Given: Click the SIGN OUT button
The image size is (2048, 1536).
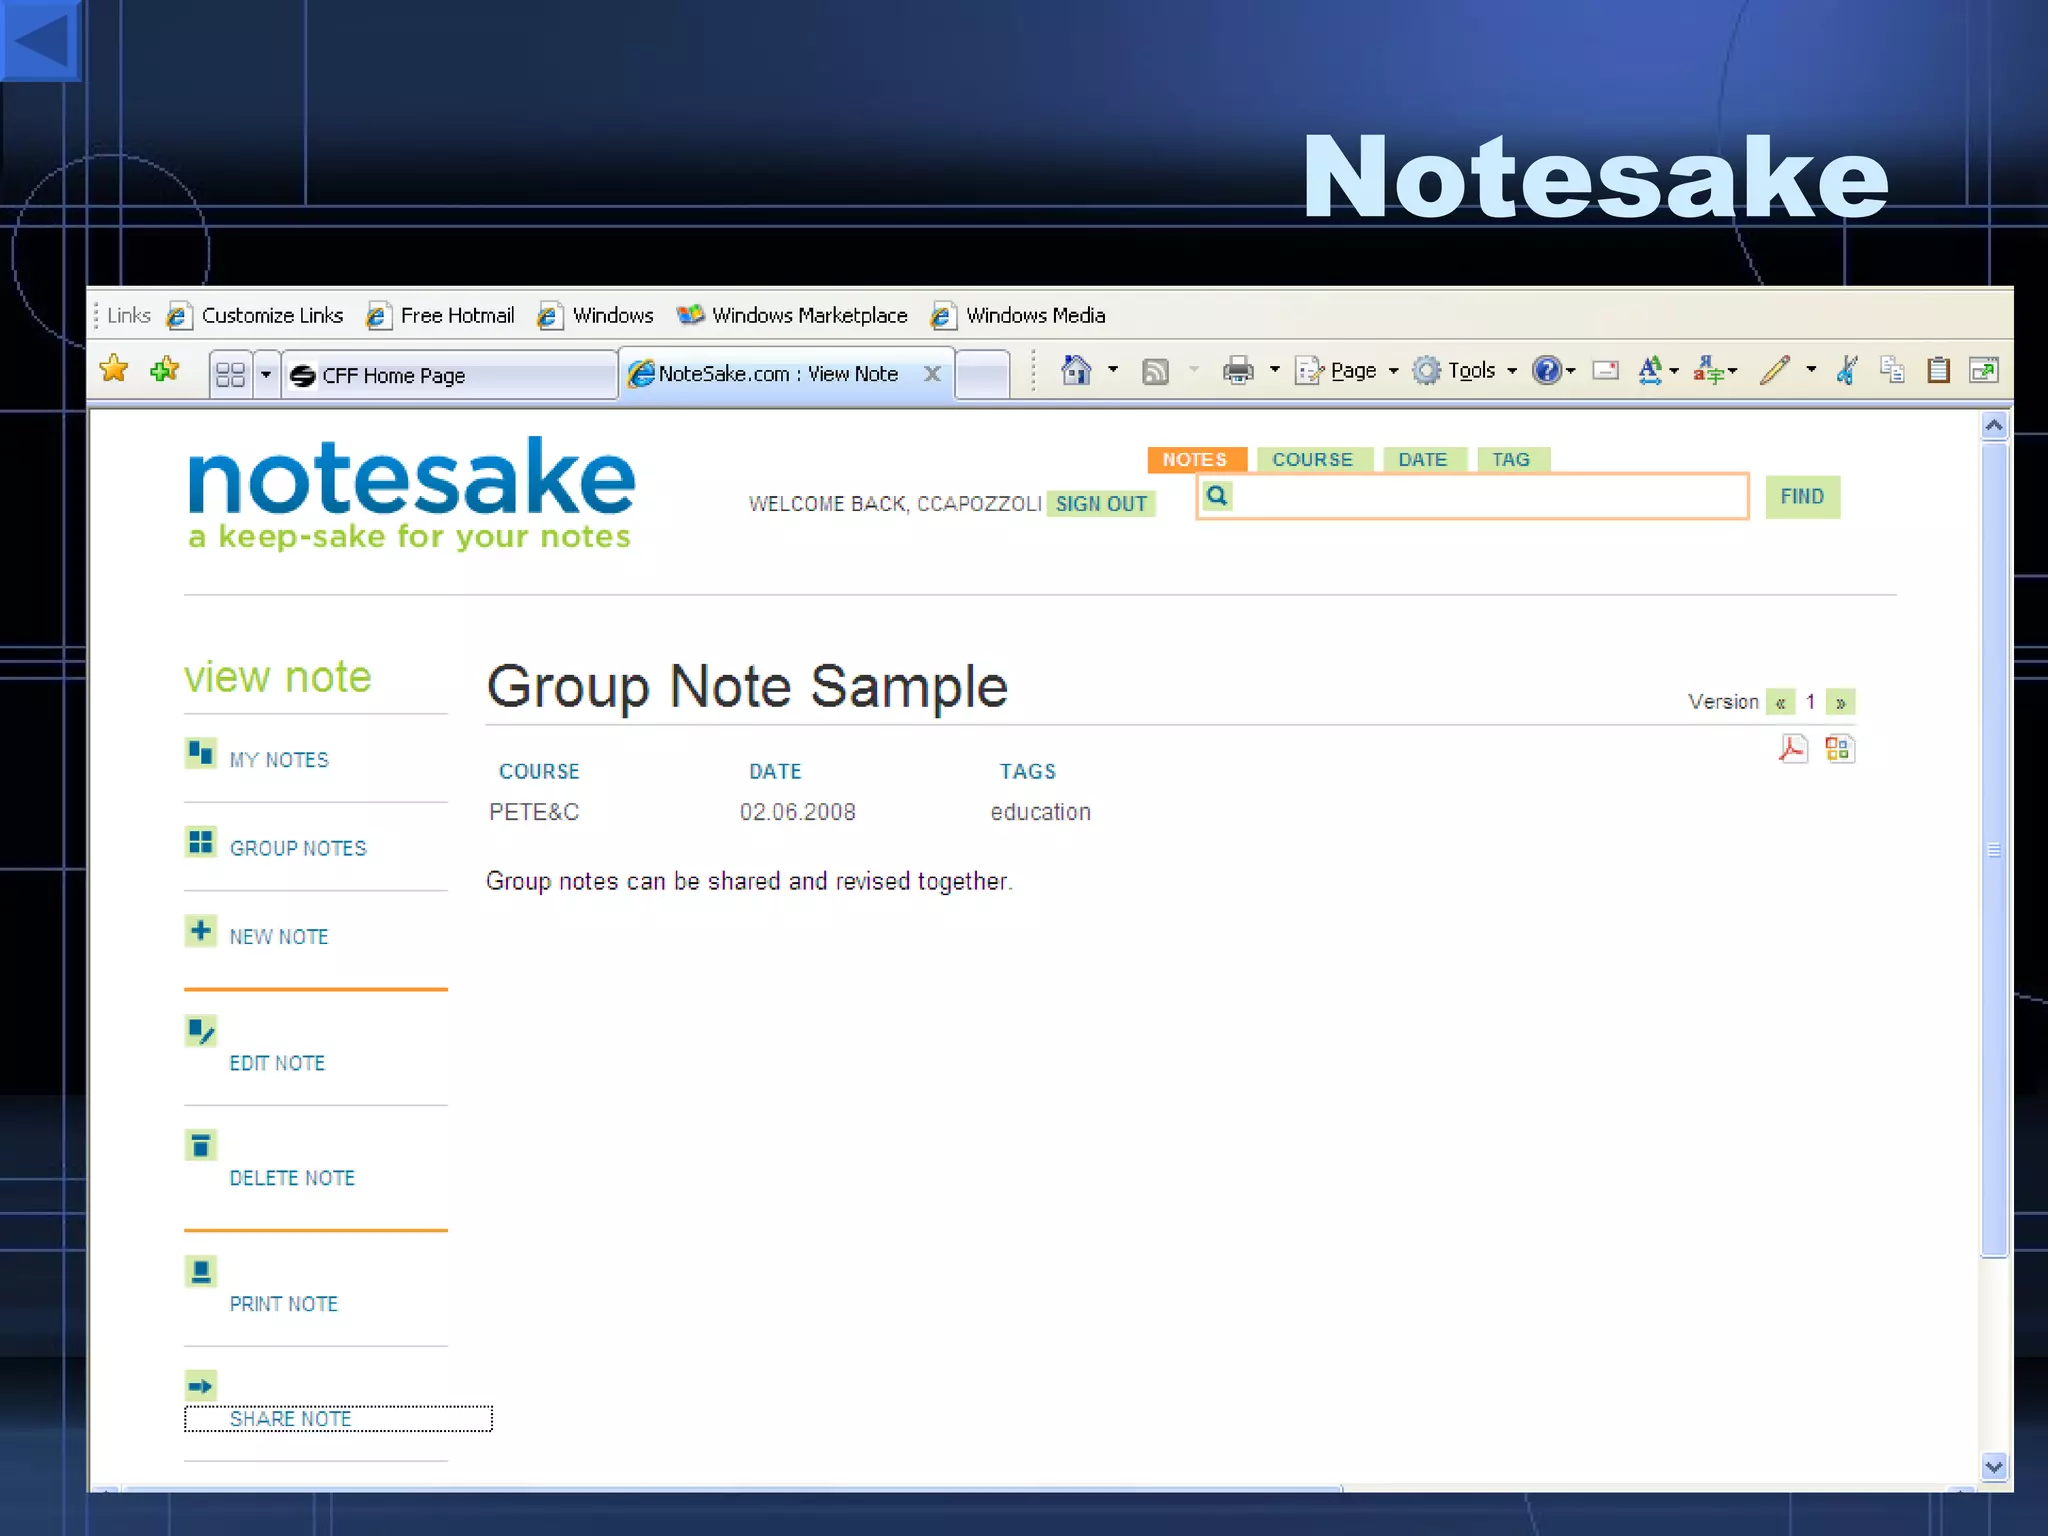Looking at the screenshot, I should (1101, 504).
